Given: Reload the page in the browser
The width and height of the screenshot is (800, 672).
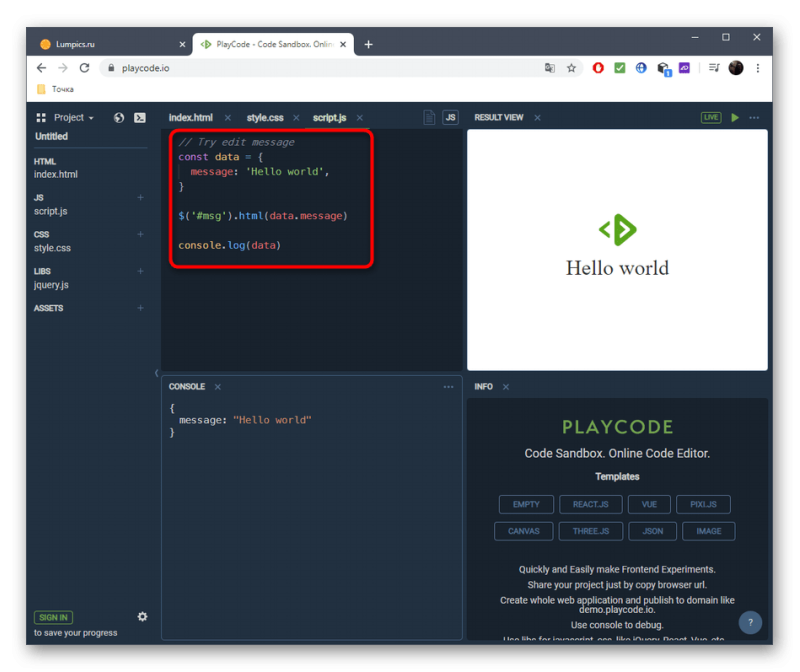Looking at the screenshot, I should 85,68.
